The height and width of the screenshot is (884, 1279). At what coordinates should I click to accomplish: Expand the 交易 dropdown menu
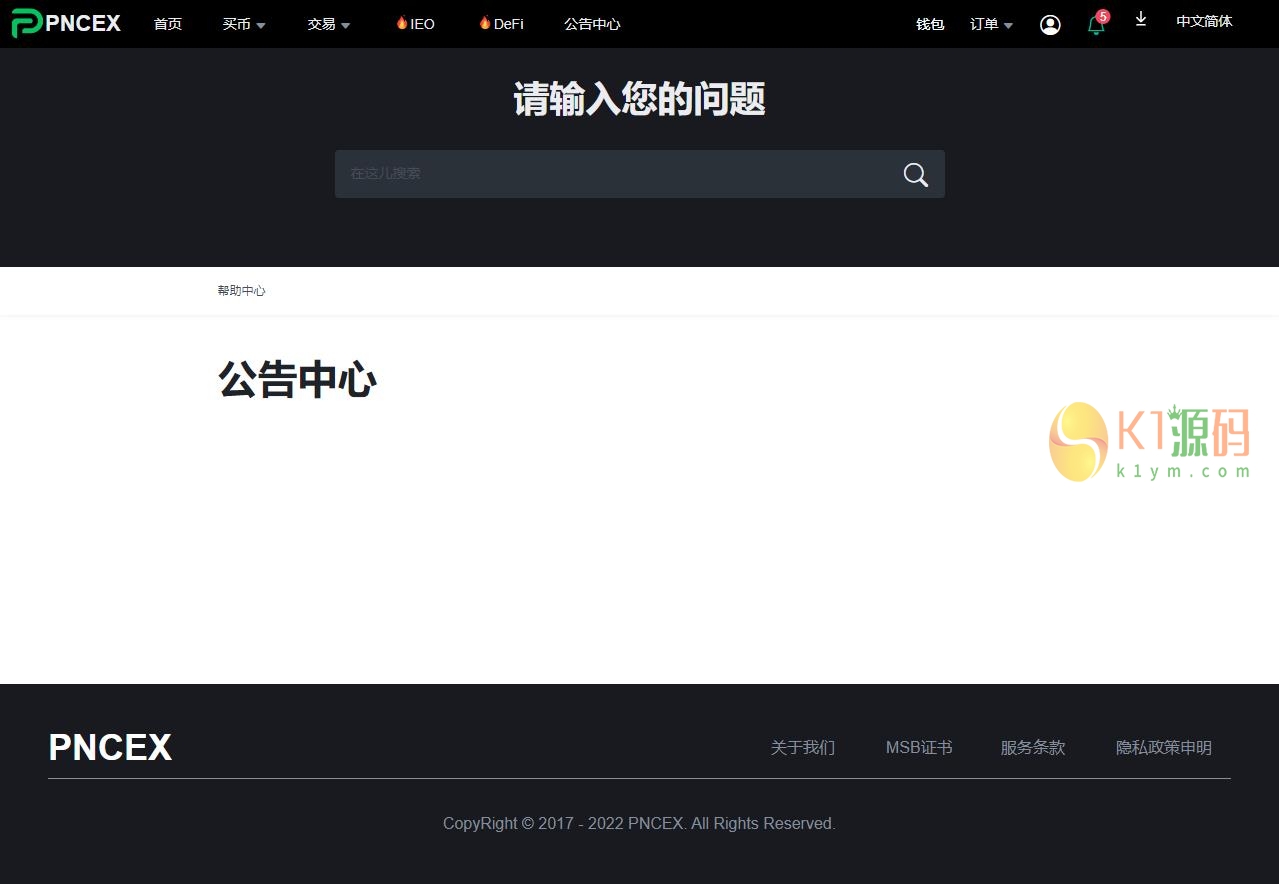(329, 24)
